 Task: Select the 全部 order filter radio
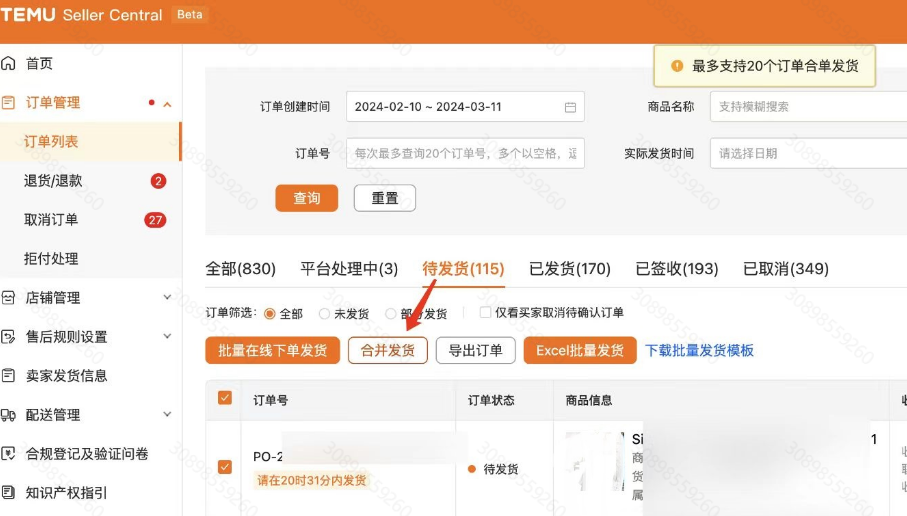click(269, 314)
